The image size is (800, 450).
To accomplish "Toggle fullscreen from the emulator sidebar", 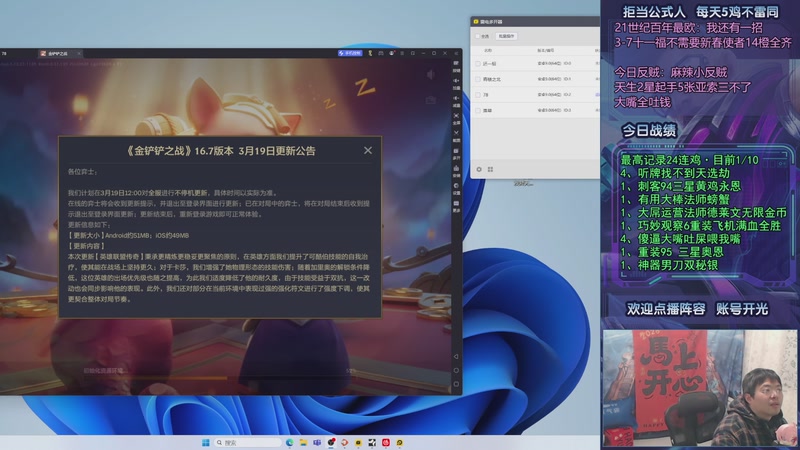I will 456,118.
